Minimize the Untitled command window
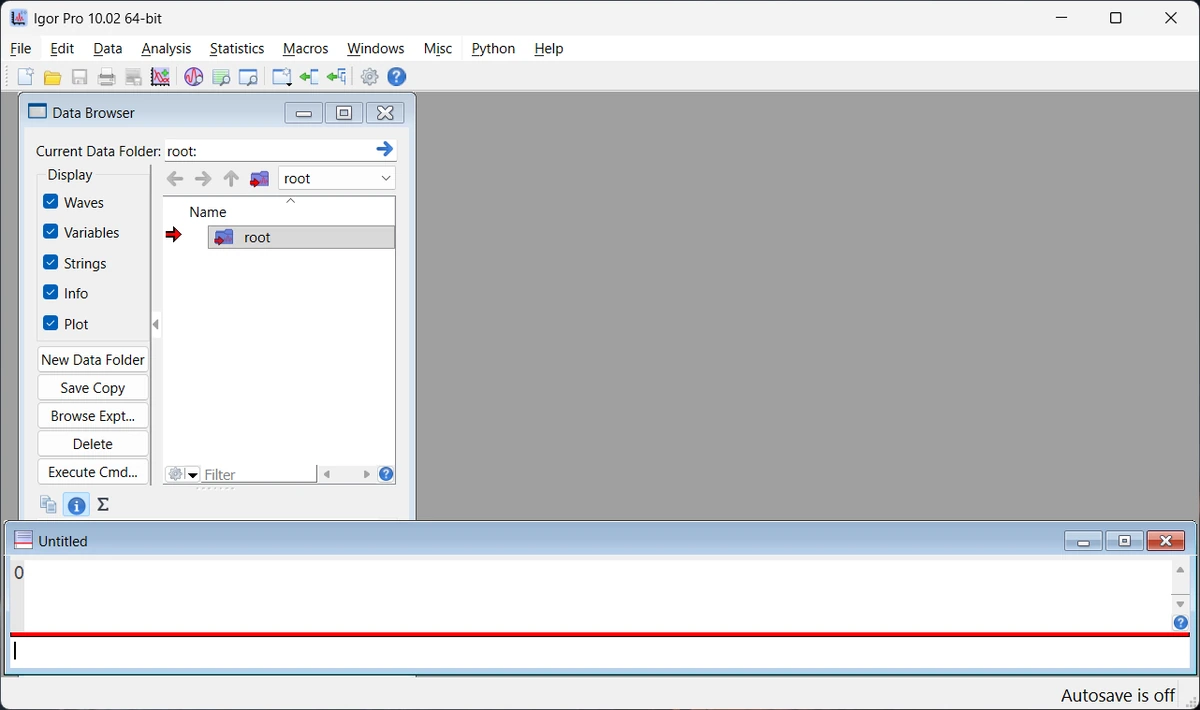The height and width of the screenshot is (710, 1200). (x=1083, y=541)
